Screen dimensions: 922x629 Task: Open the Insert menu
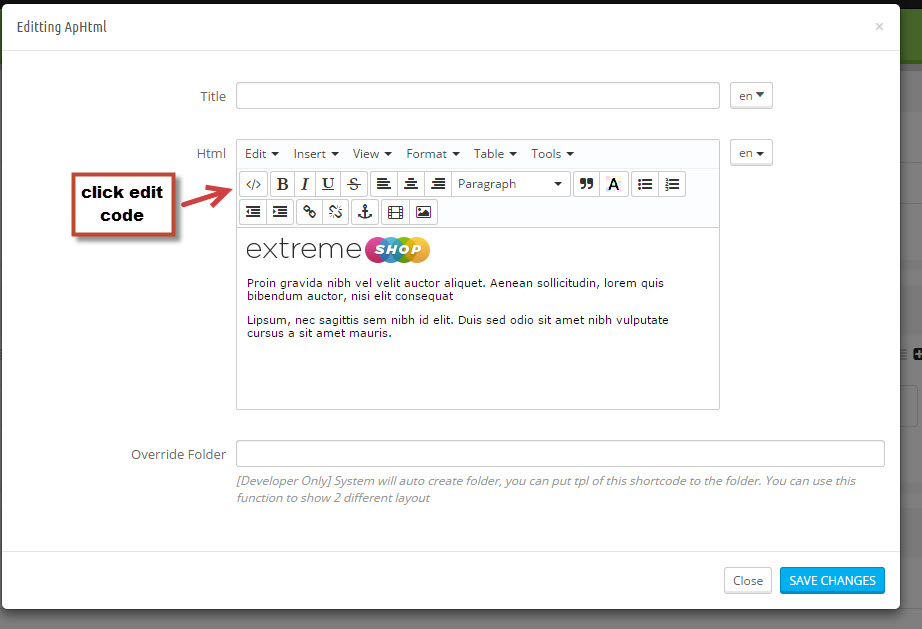[x=316, y=154]
